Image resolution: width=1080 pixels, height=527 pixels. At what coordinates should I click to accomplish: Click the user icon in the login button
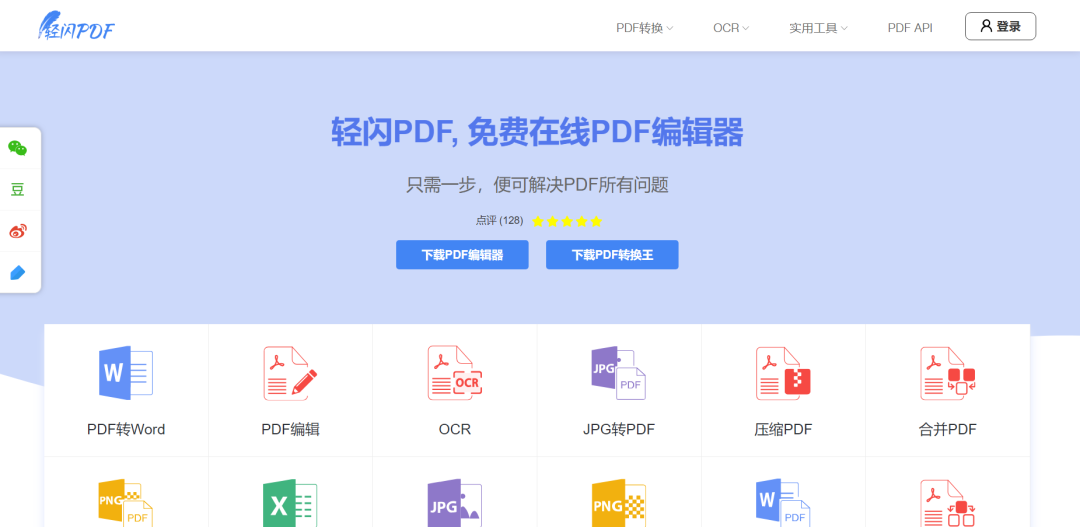986,26
